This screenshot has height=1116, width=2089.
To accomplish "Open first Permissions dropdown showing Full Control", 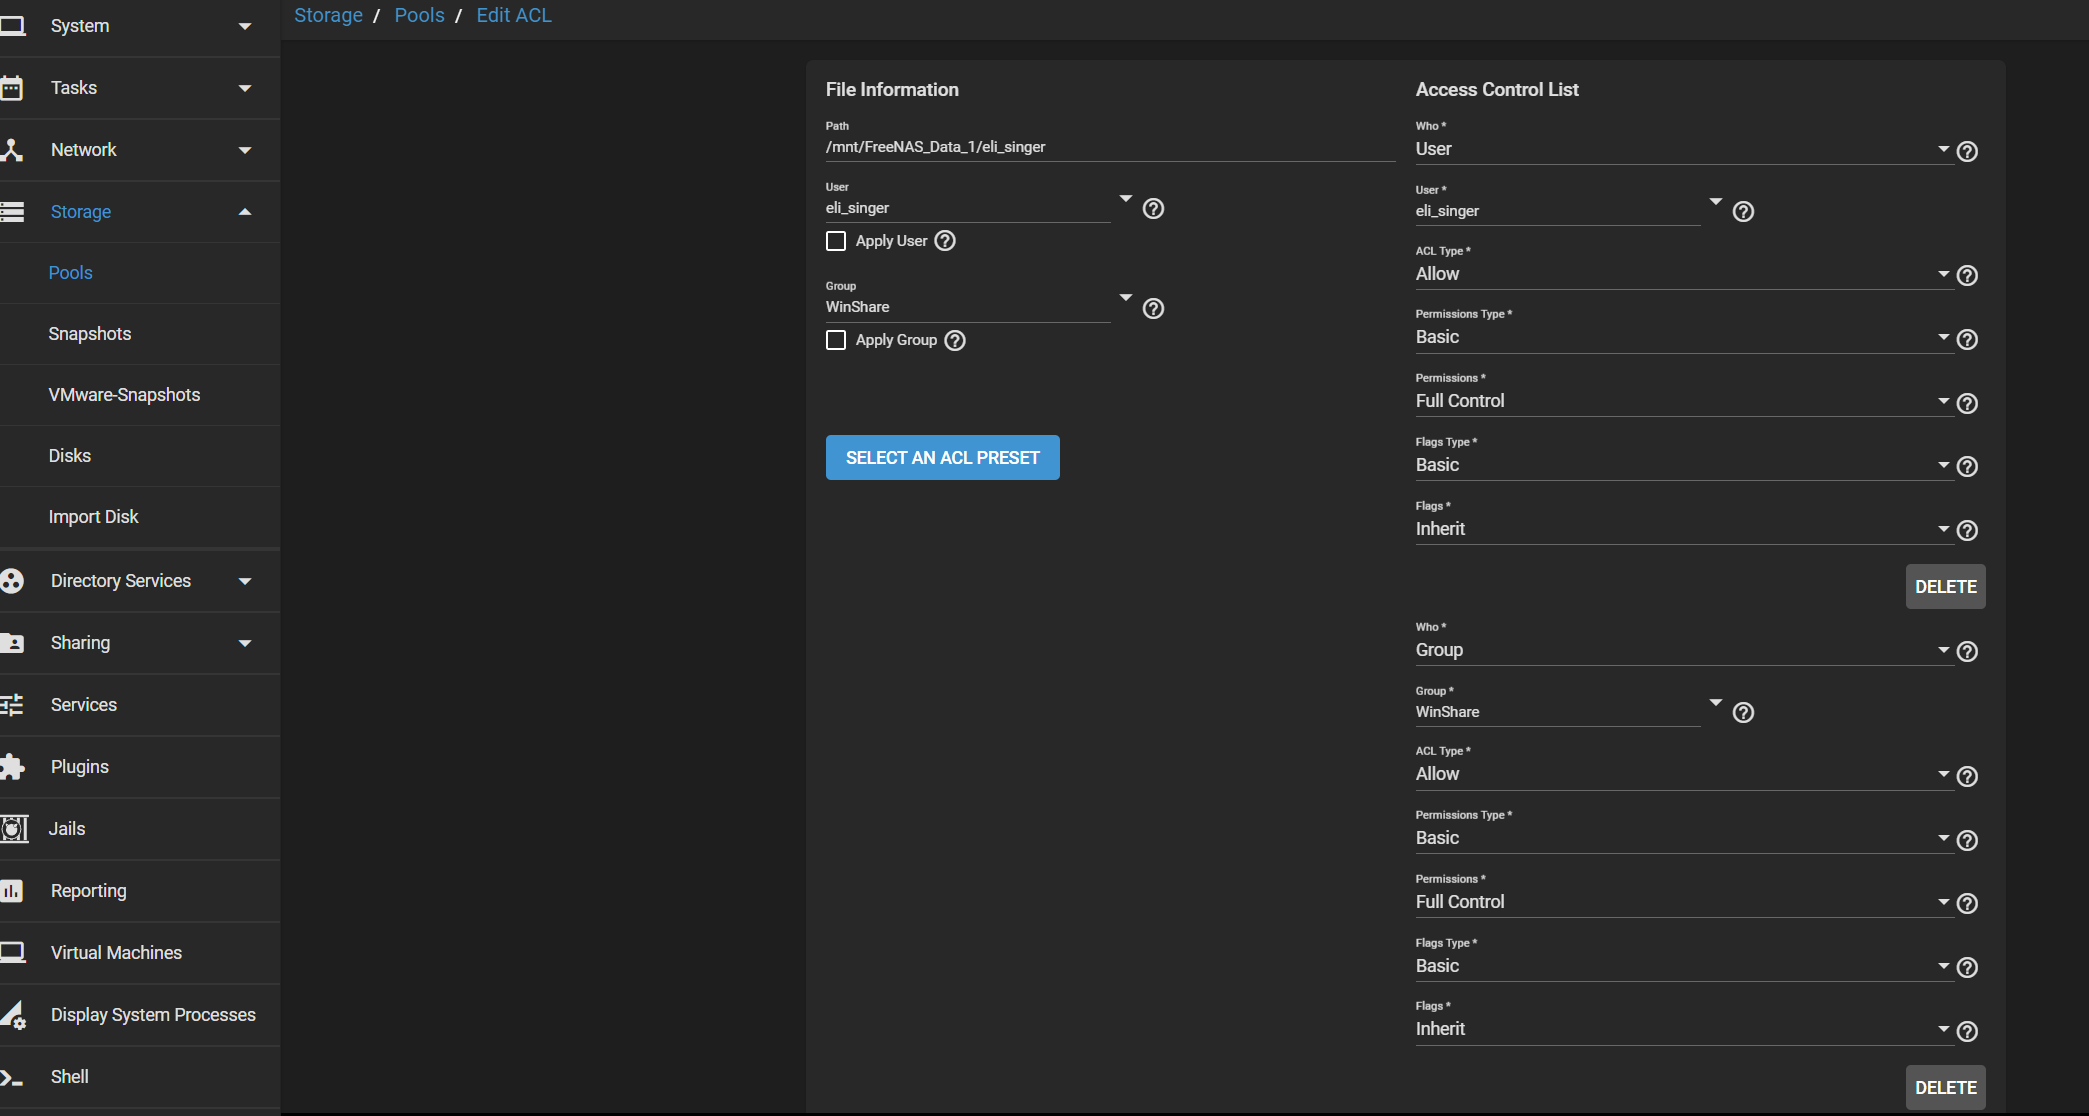I will (1683, 401).
